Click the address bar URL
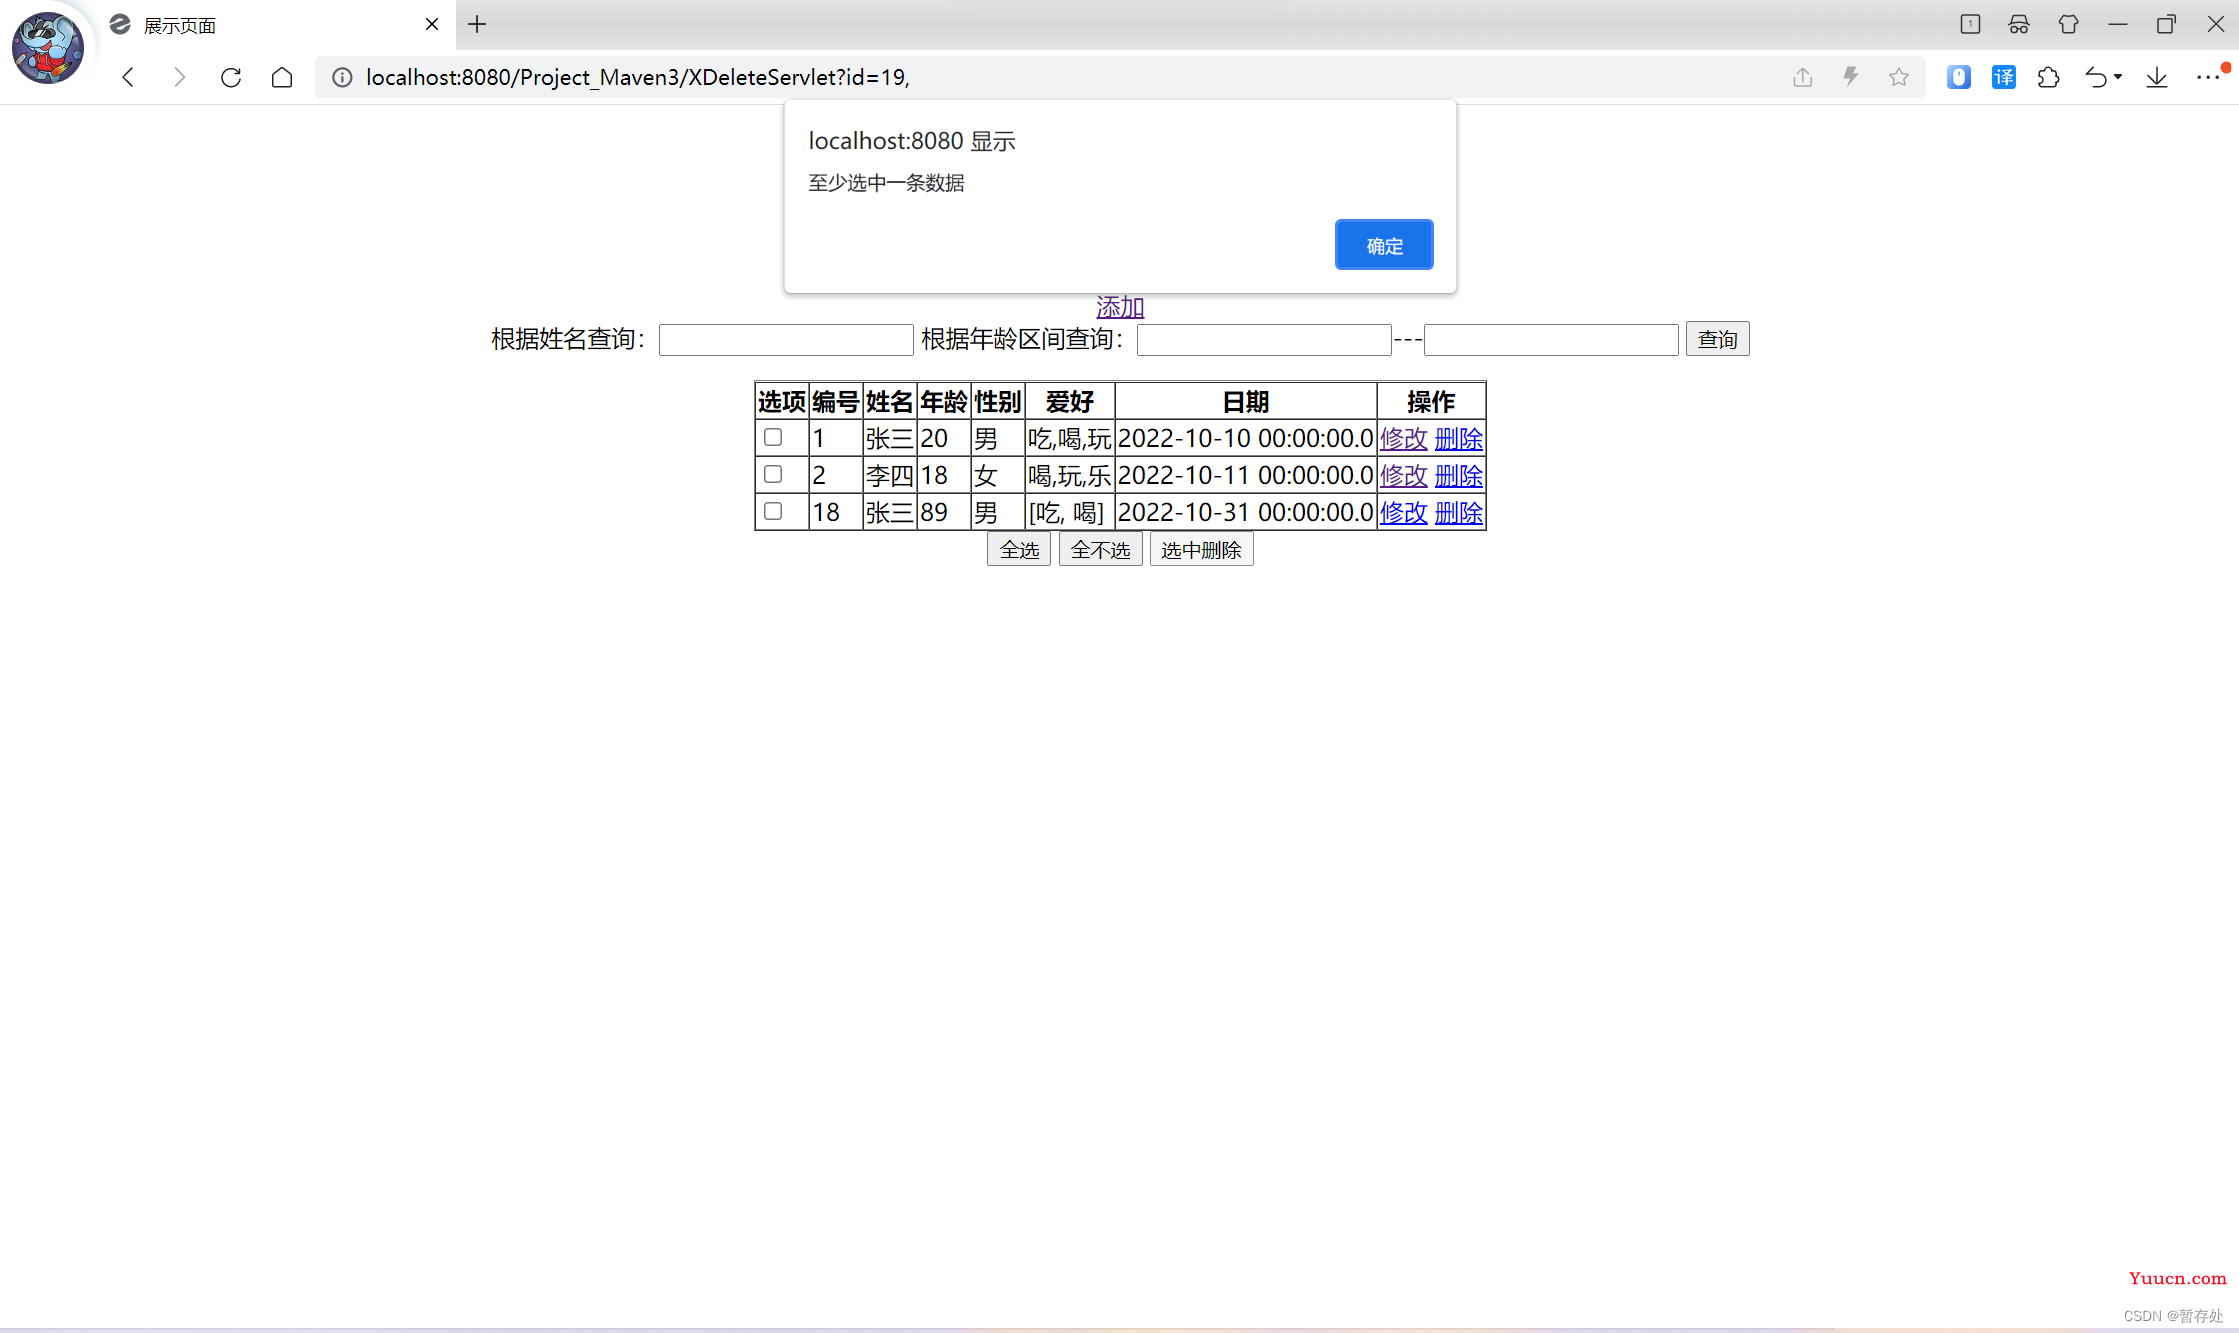Screen dimensions: 2239x1333 (x=637, y=77)
